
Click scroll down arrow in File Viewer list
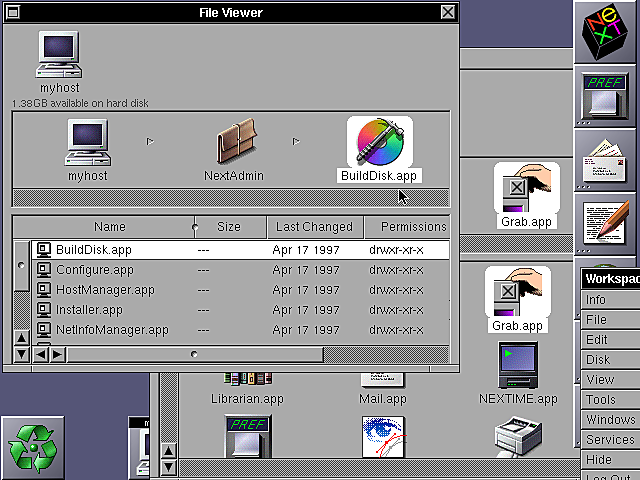coord(22,354)
